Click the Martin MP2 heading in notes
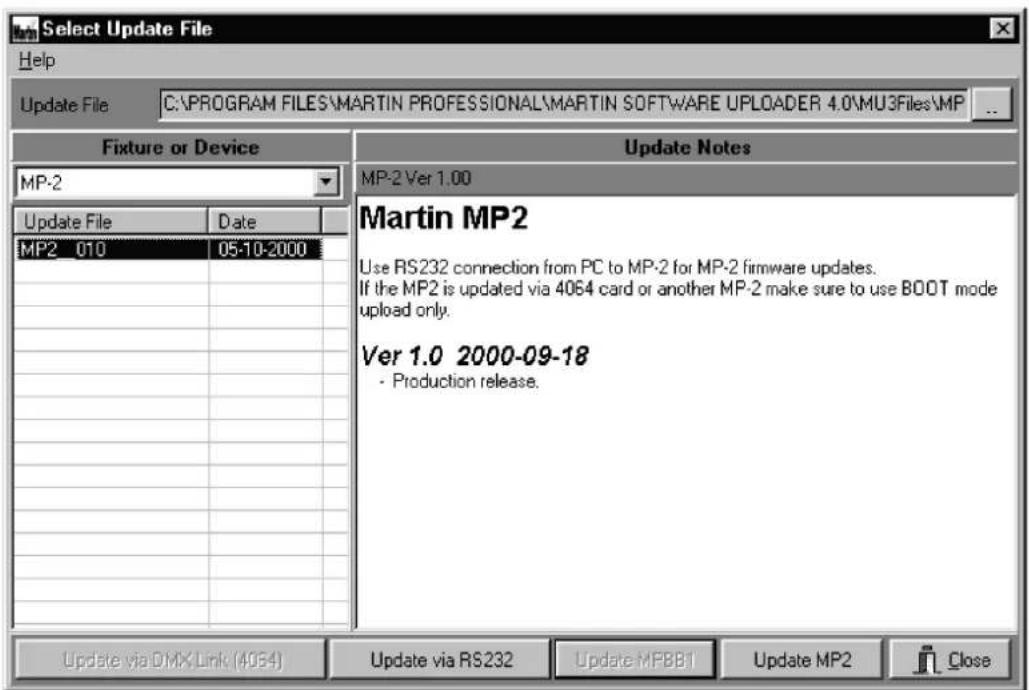This screenshot has height=690, width=1029. pyautogui.click(x=444, y=218)
